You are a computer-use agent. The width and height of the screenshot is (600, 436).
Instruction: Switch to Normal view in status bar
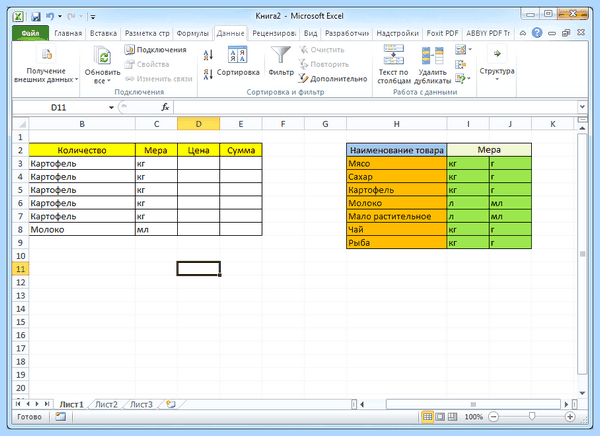pos(427,416)
